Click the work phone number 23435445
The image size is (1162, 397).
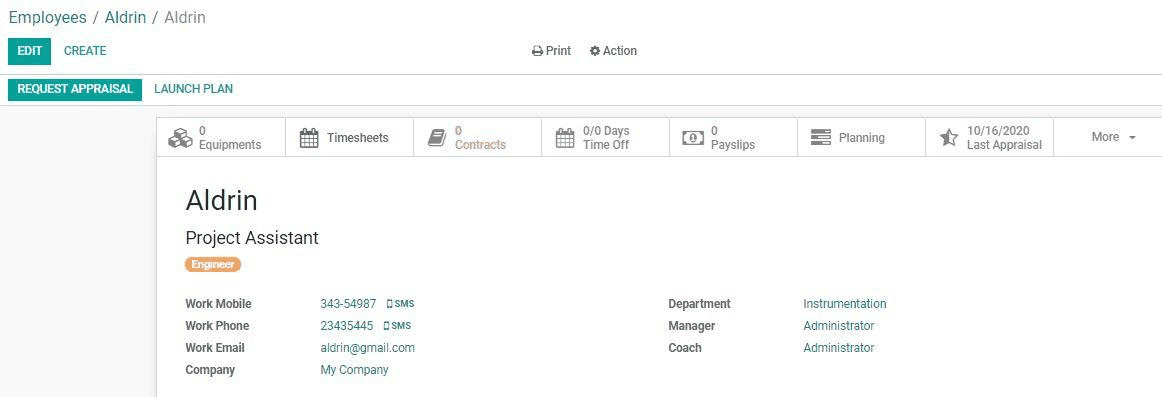point(347,326)
